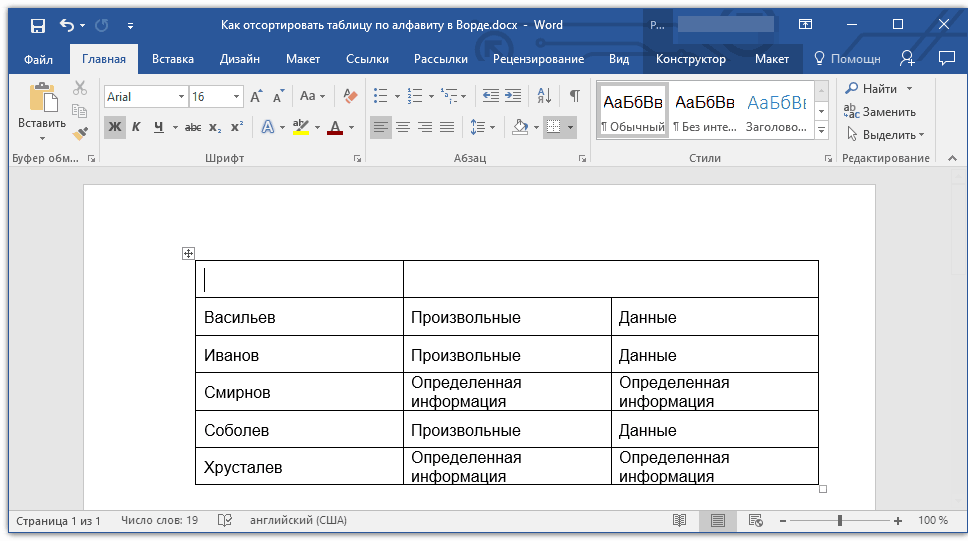Click the Sort A-Z icon

(544, 96)
